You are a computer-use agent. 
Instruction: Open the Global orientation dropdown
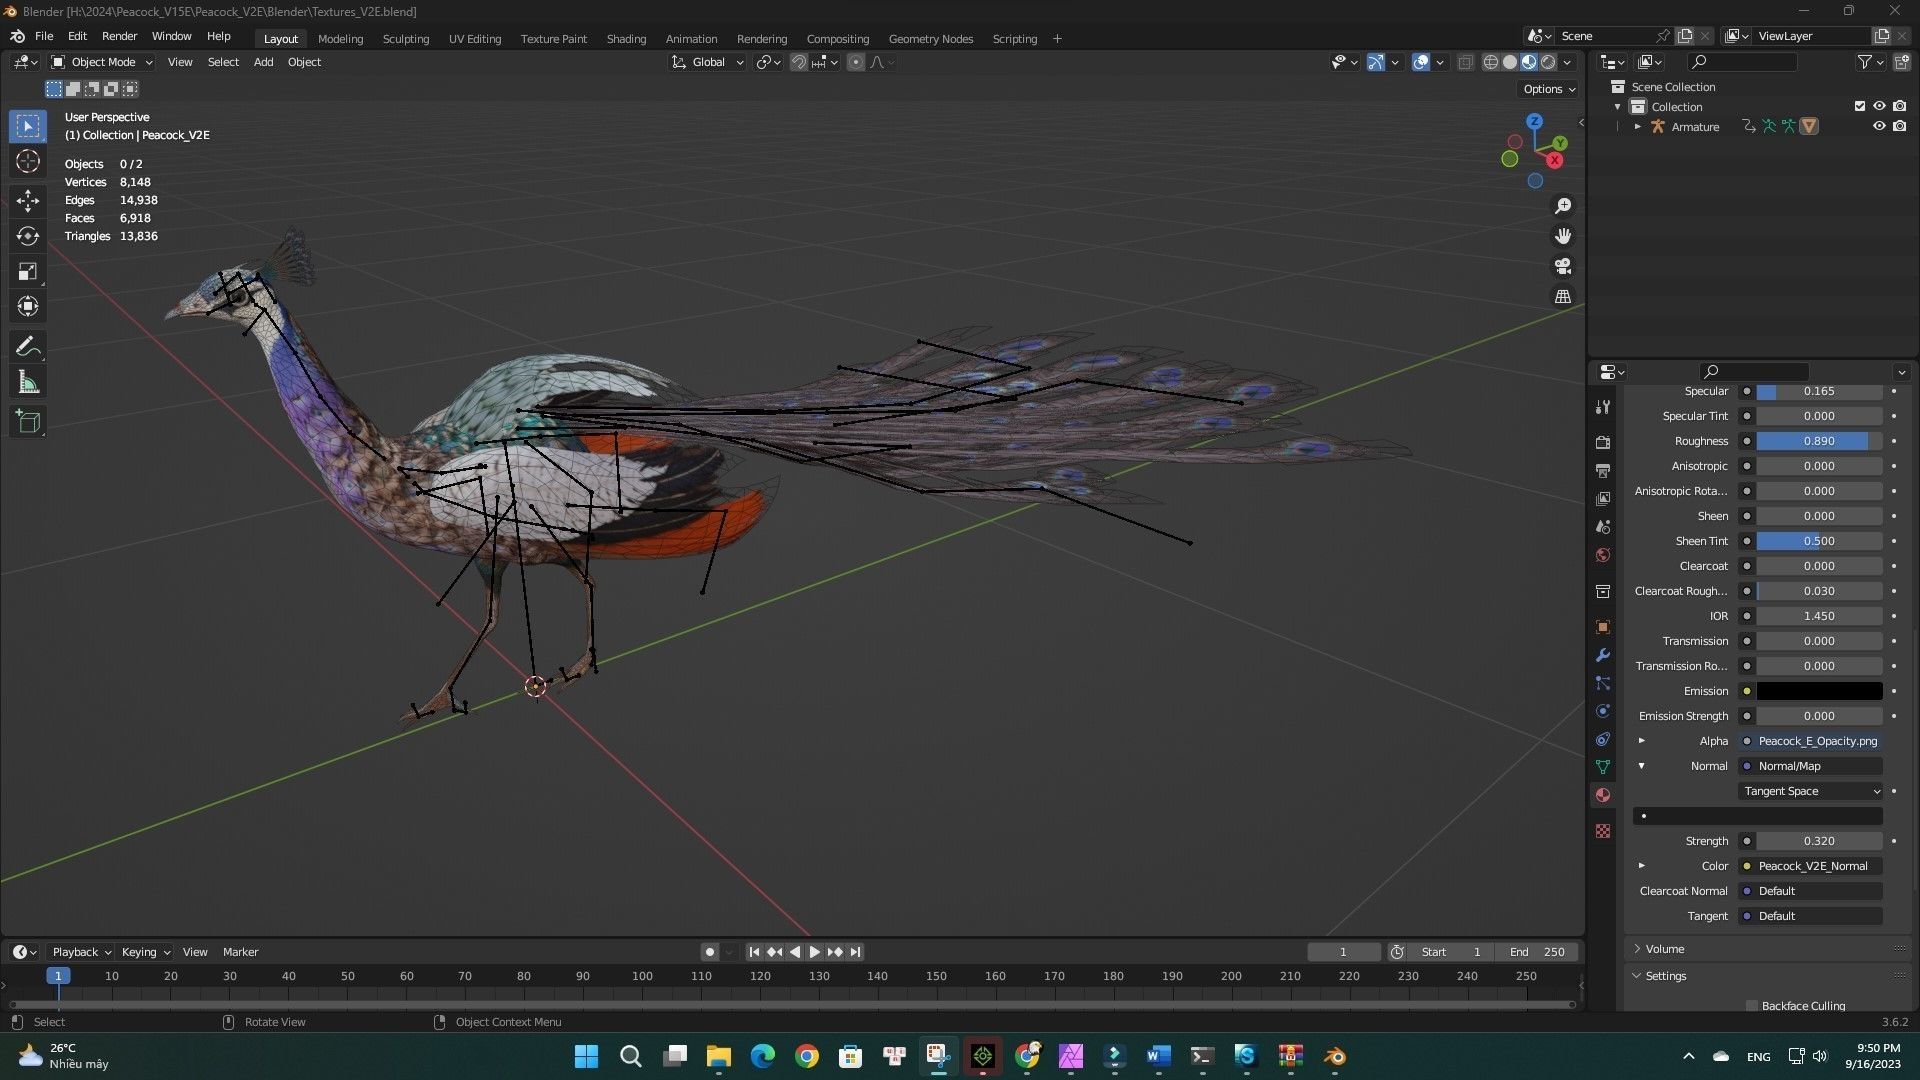707,62
